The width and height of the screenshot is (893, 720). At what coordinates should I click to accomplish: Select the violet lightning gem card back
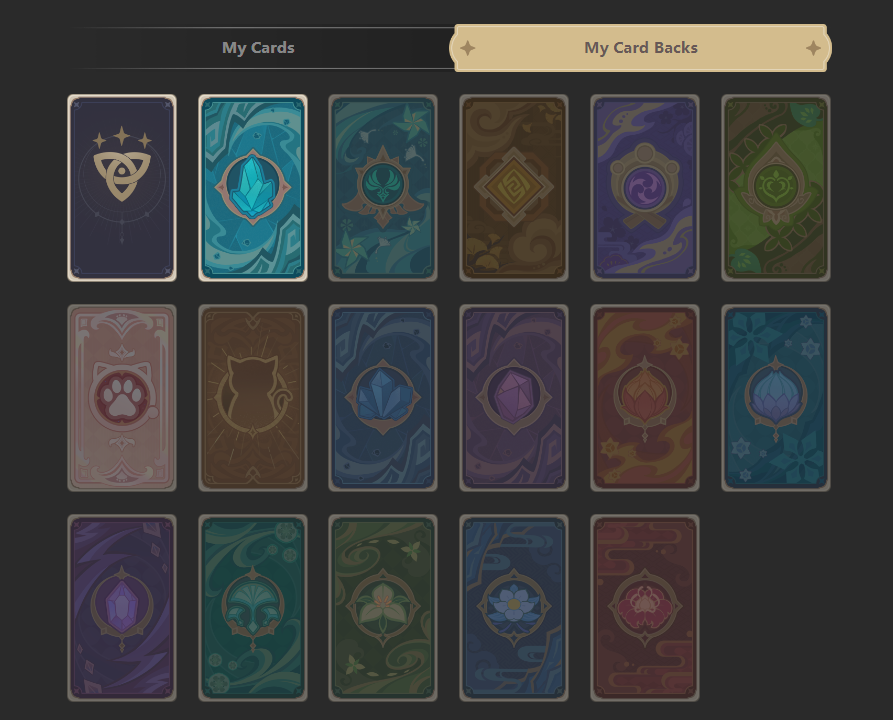[122, 608]
